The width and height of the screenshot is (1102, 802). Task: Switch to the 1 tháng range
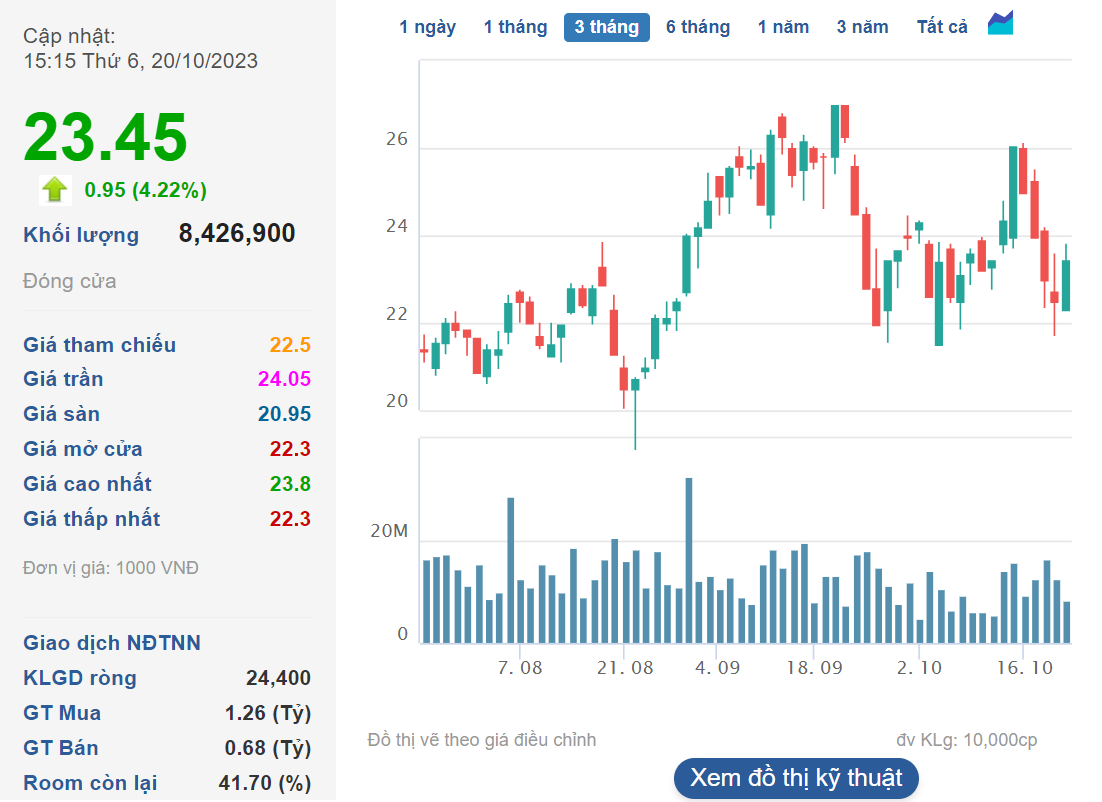515,27
